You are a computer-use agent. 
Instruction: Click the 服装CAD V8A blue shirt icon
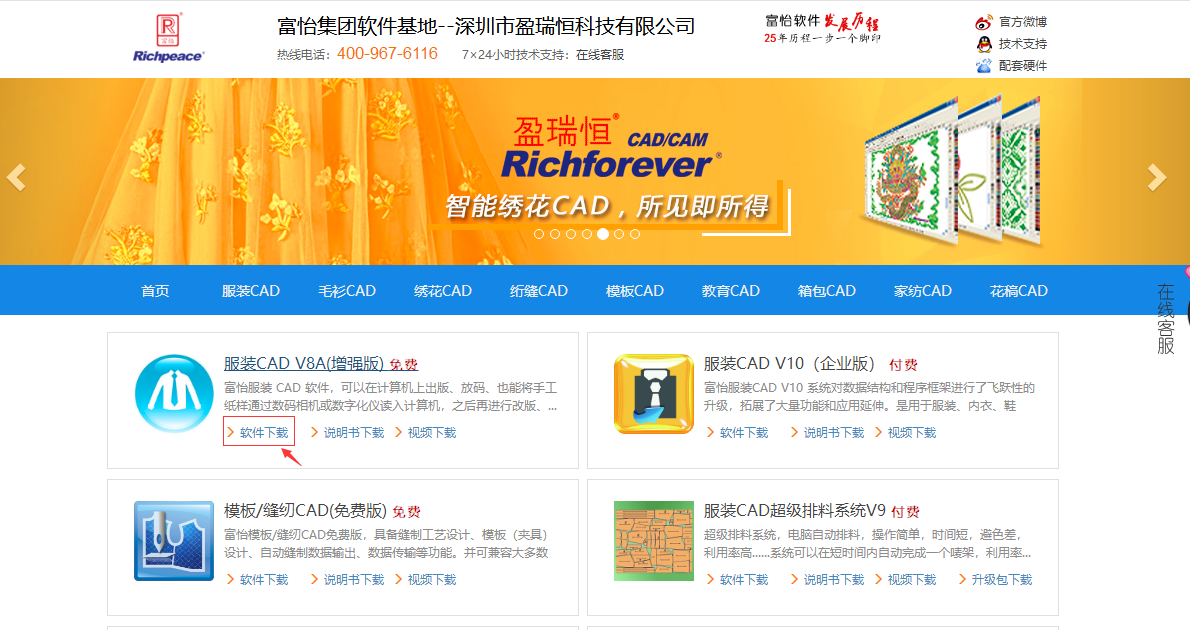click(174, 393)
